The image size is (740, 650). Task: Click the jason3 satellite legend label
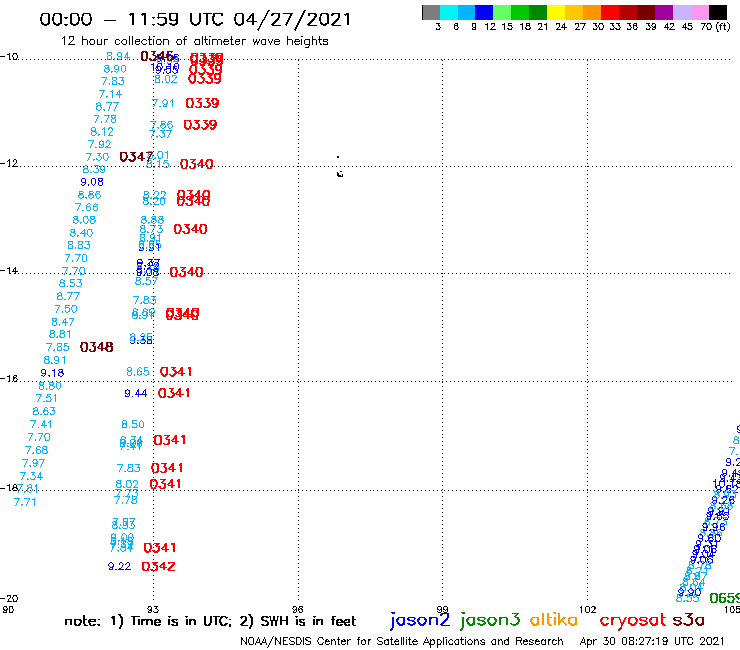pyautogui.click(x=490, y=620)
